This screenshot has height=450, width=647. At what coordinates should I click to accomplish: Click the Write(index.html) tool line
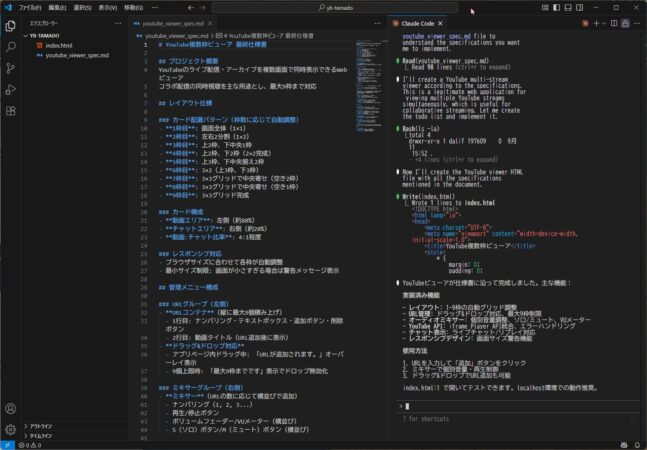[429, 197]
